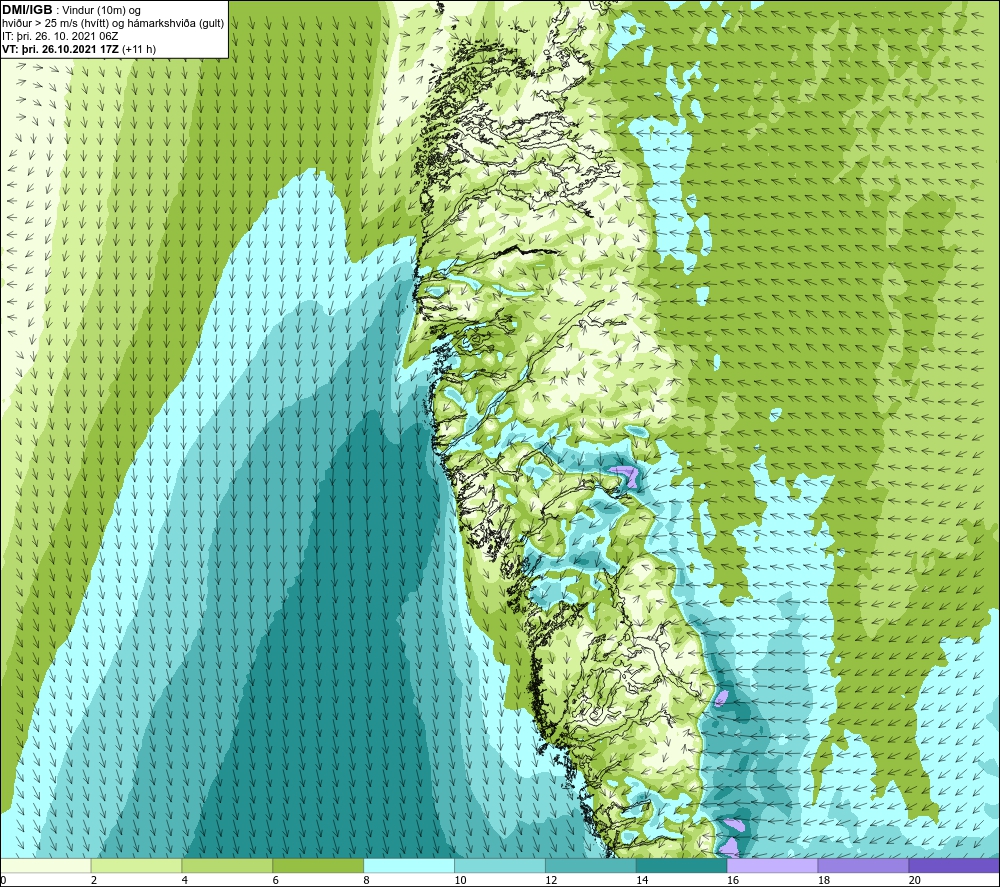Click the 18–20 m/s medium purple legend swatch
The height and width of the screenshot is (887, 1000).
[863, 865]
